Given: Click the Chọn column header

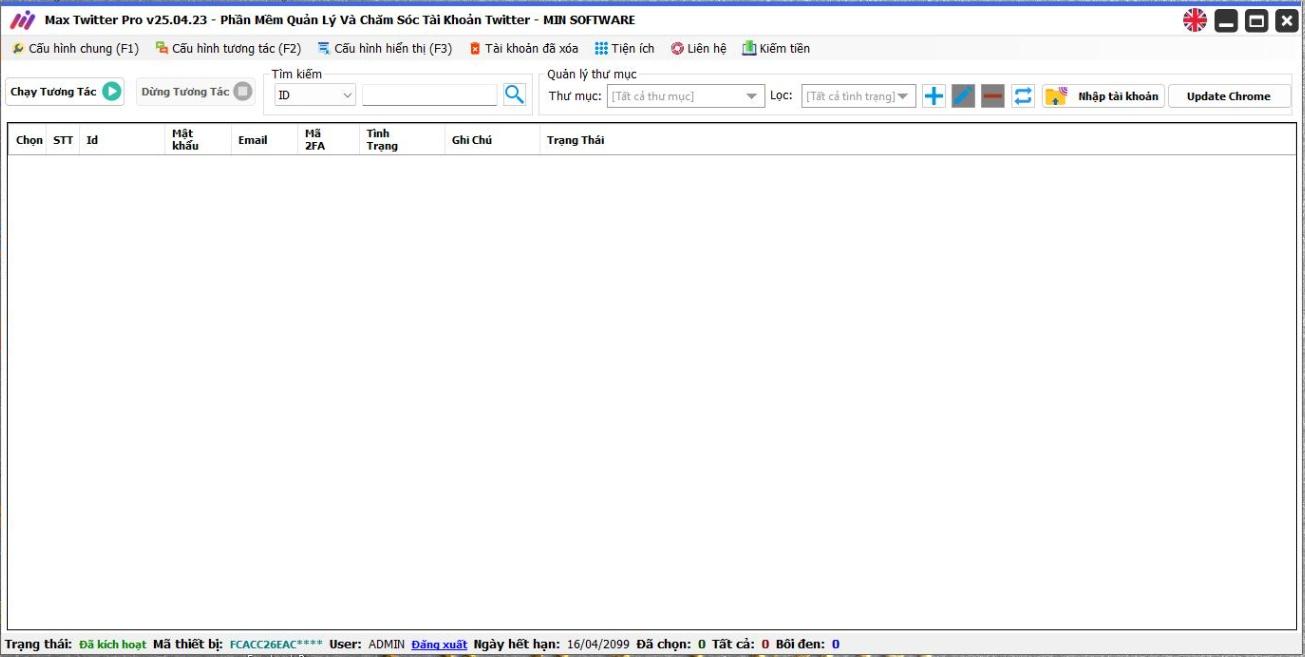Looking at the screenshot, I should coord(29,140).
